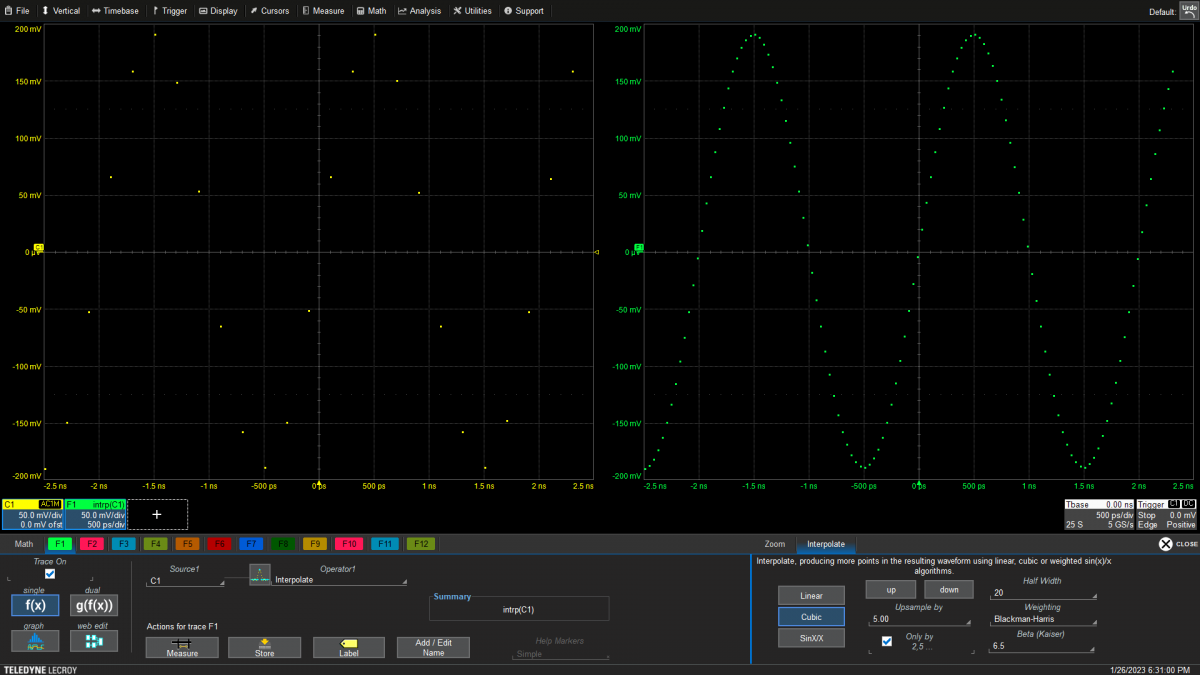This screenshot has height=675, width=1200.
Task: Select the web edit function icon
Action: pyautogui.click(x=94, y=641)
